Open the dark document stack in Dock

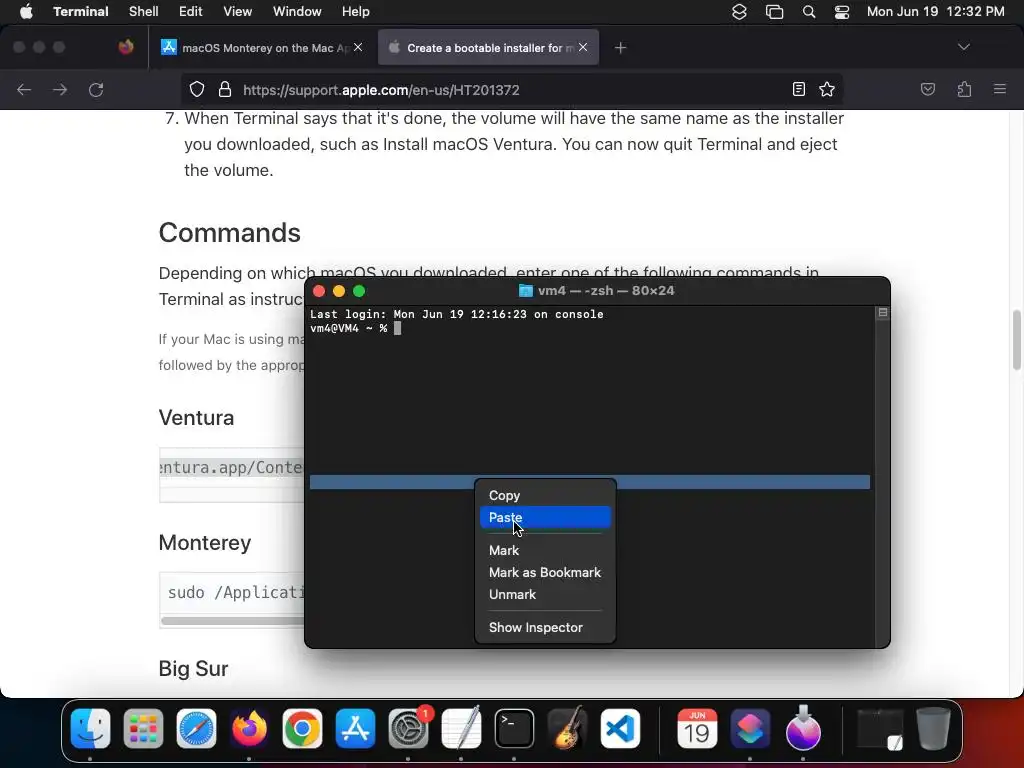point(880,729)
